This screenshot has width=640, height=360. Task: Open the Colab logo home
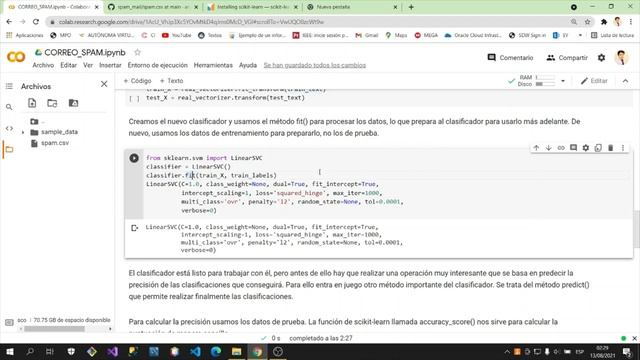tap(16, 57)
